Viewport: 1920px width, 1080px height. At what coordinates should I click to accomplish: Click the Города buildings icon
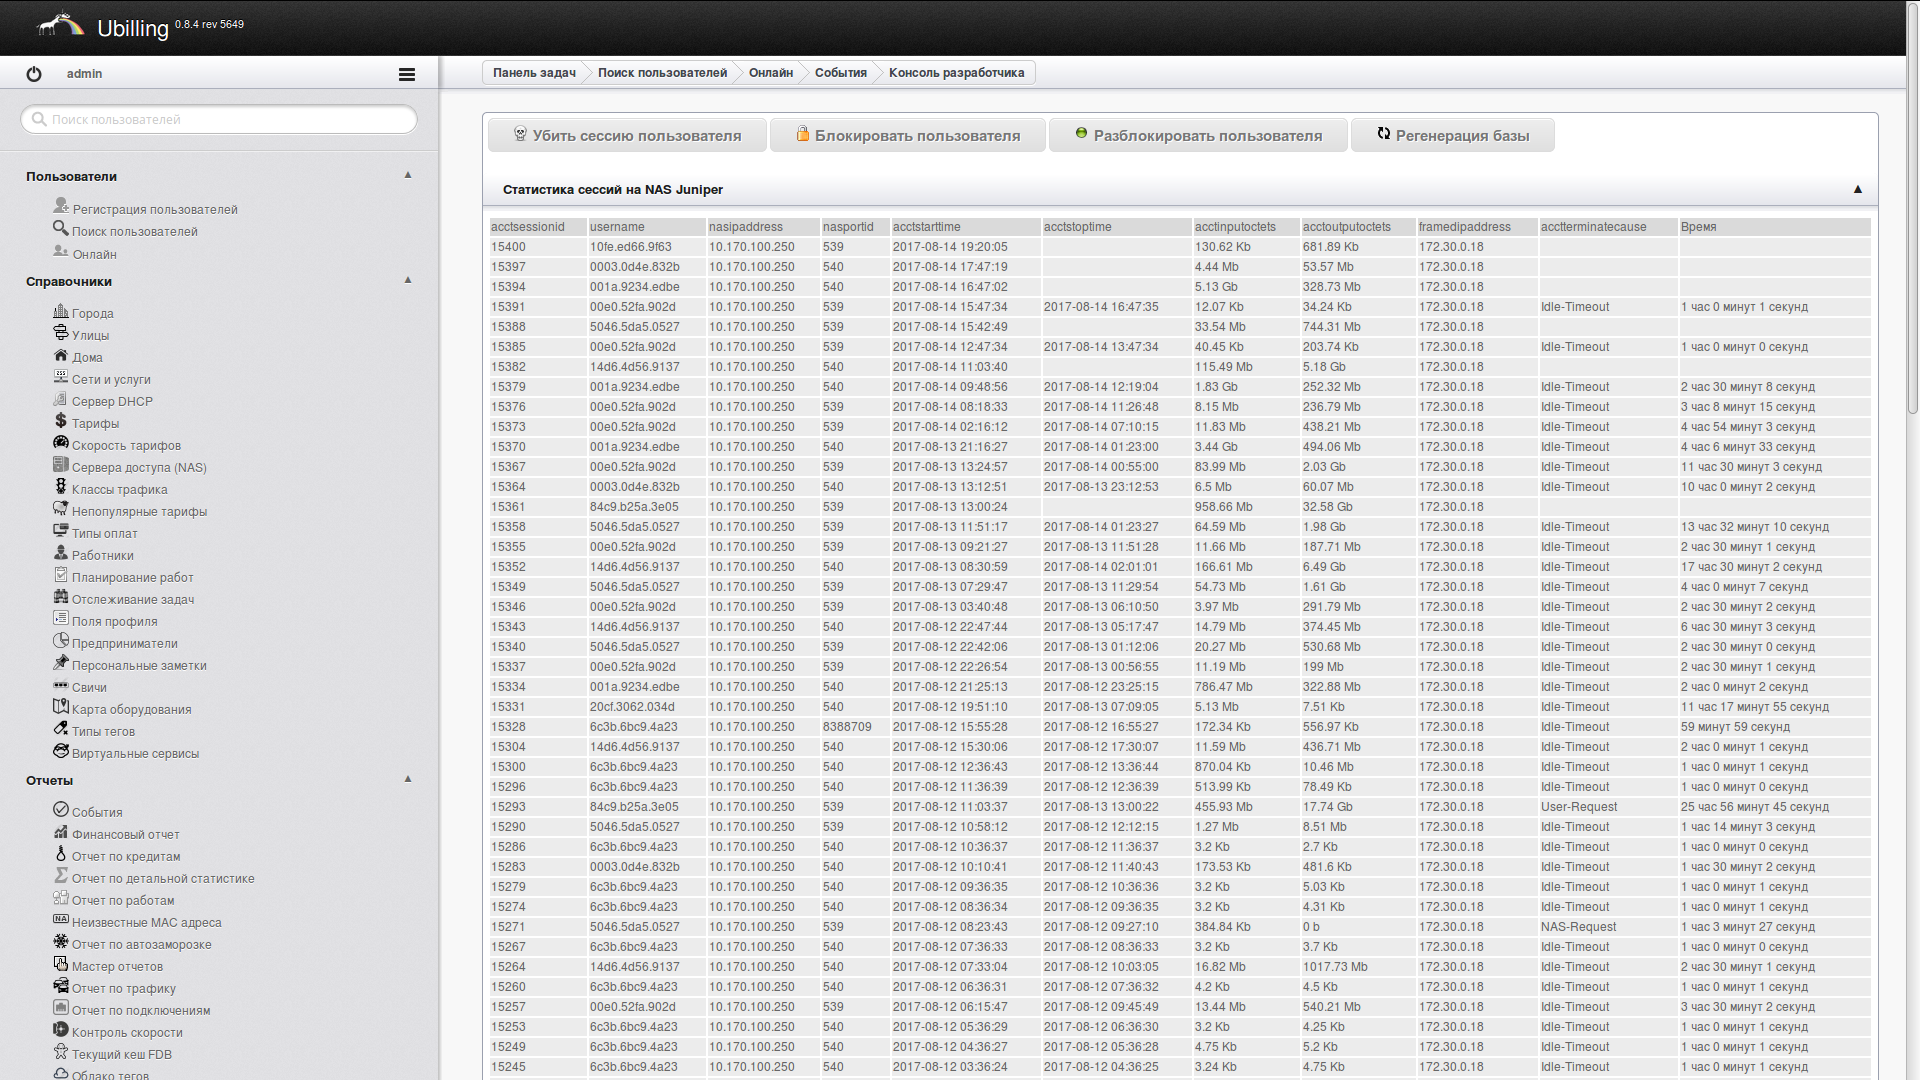[x=61, y=311]
